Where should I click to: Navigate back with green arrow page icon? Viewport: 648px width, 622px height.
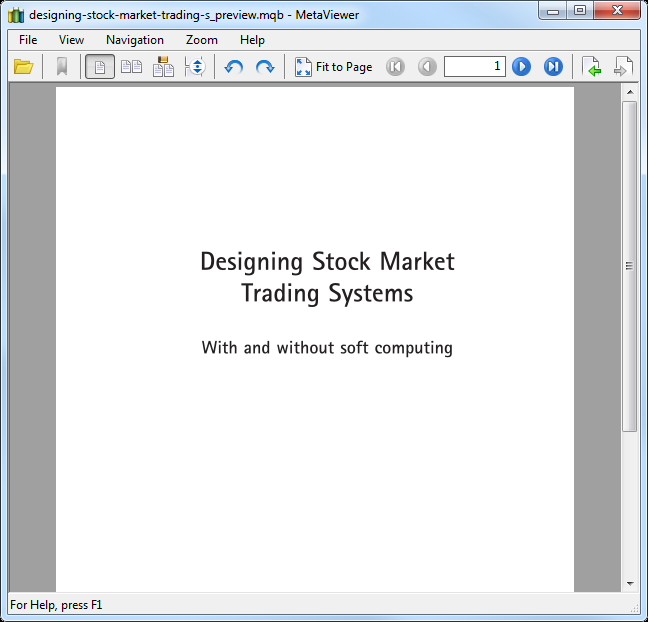coord(592,67)
